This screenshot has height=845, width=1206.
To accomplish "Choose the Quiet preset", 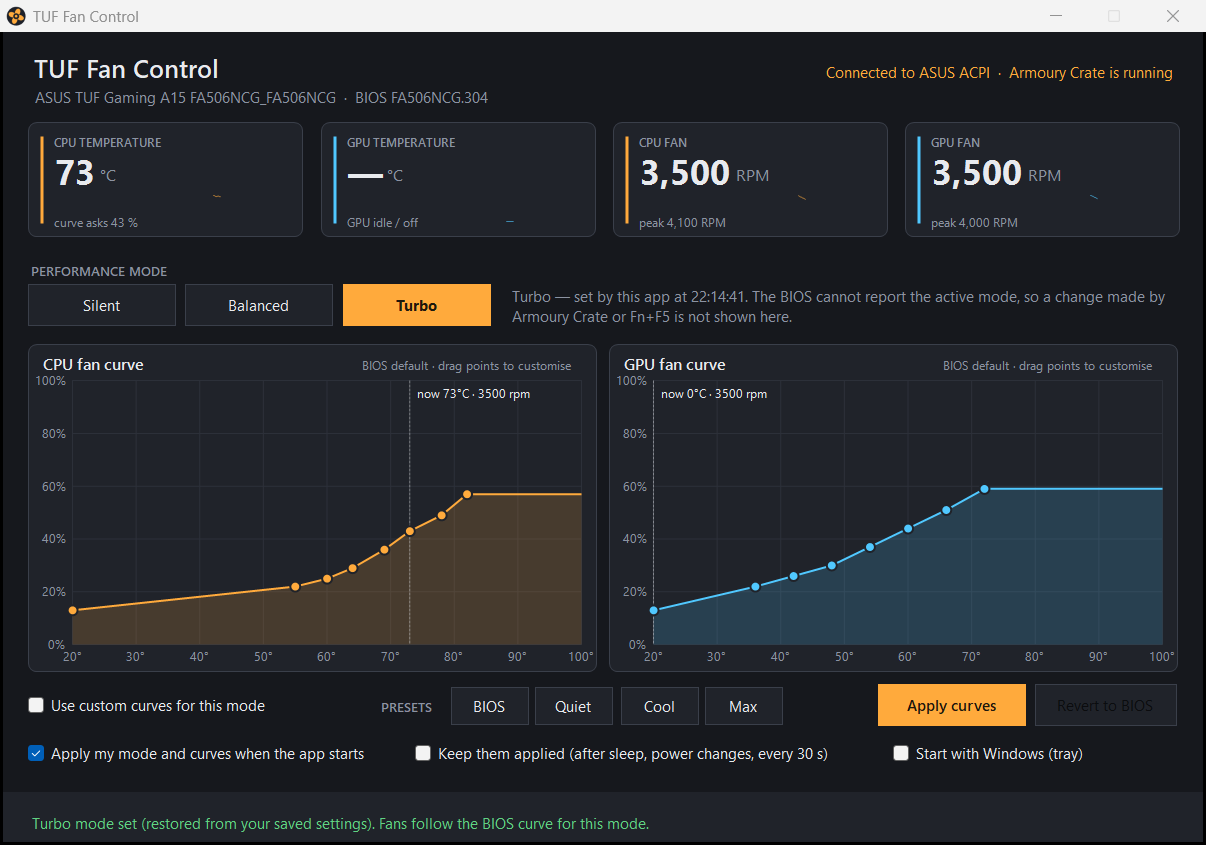I will point(573,706).
